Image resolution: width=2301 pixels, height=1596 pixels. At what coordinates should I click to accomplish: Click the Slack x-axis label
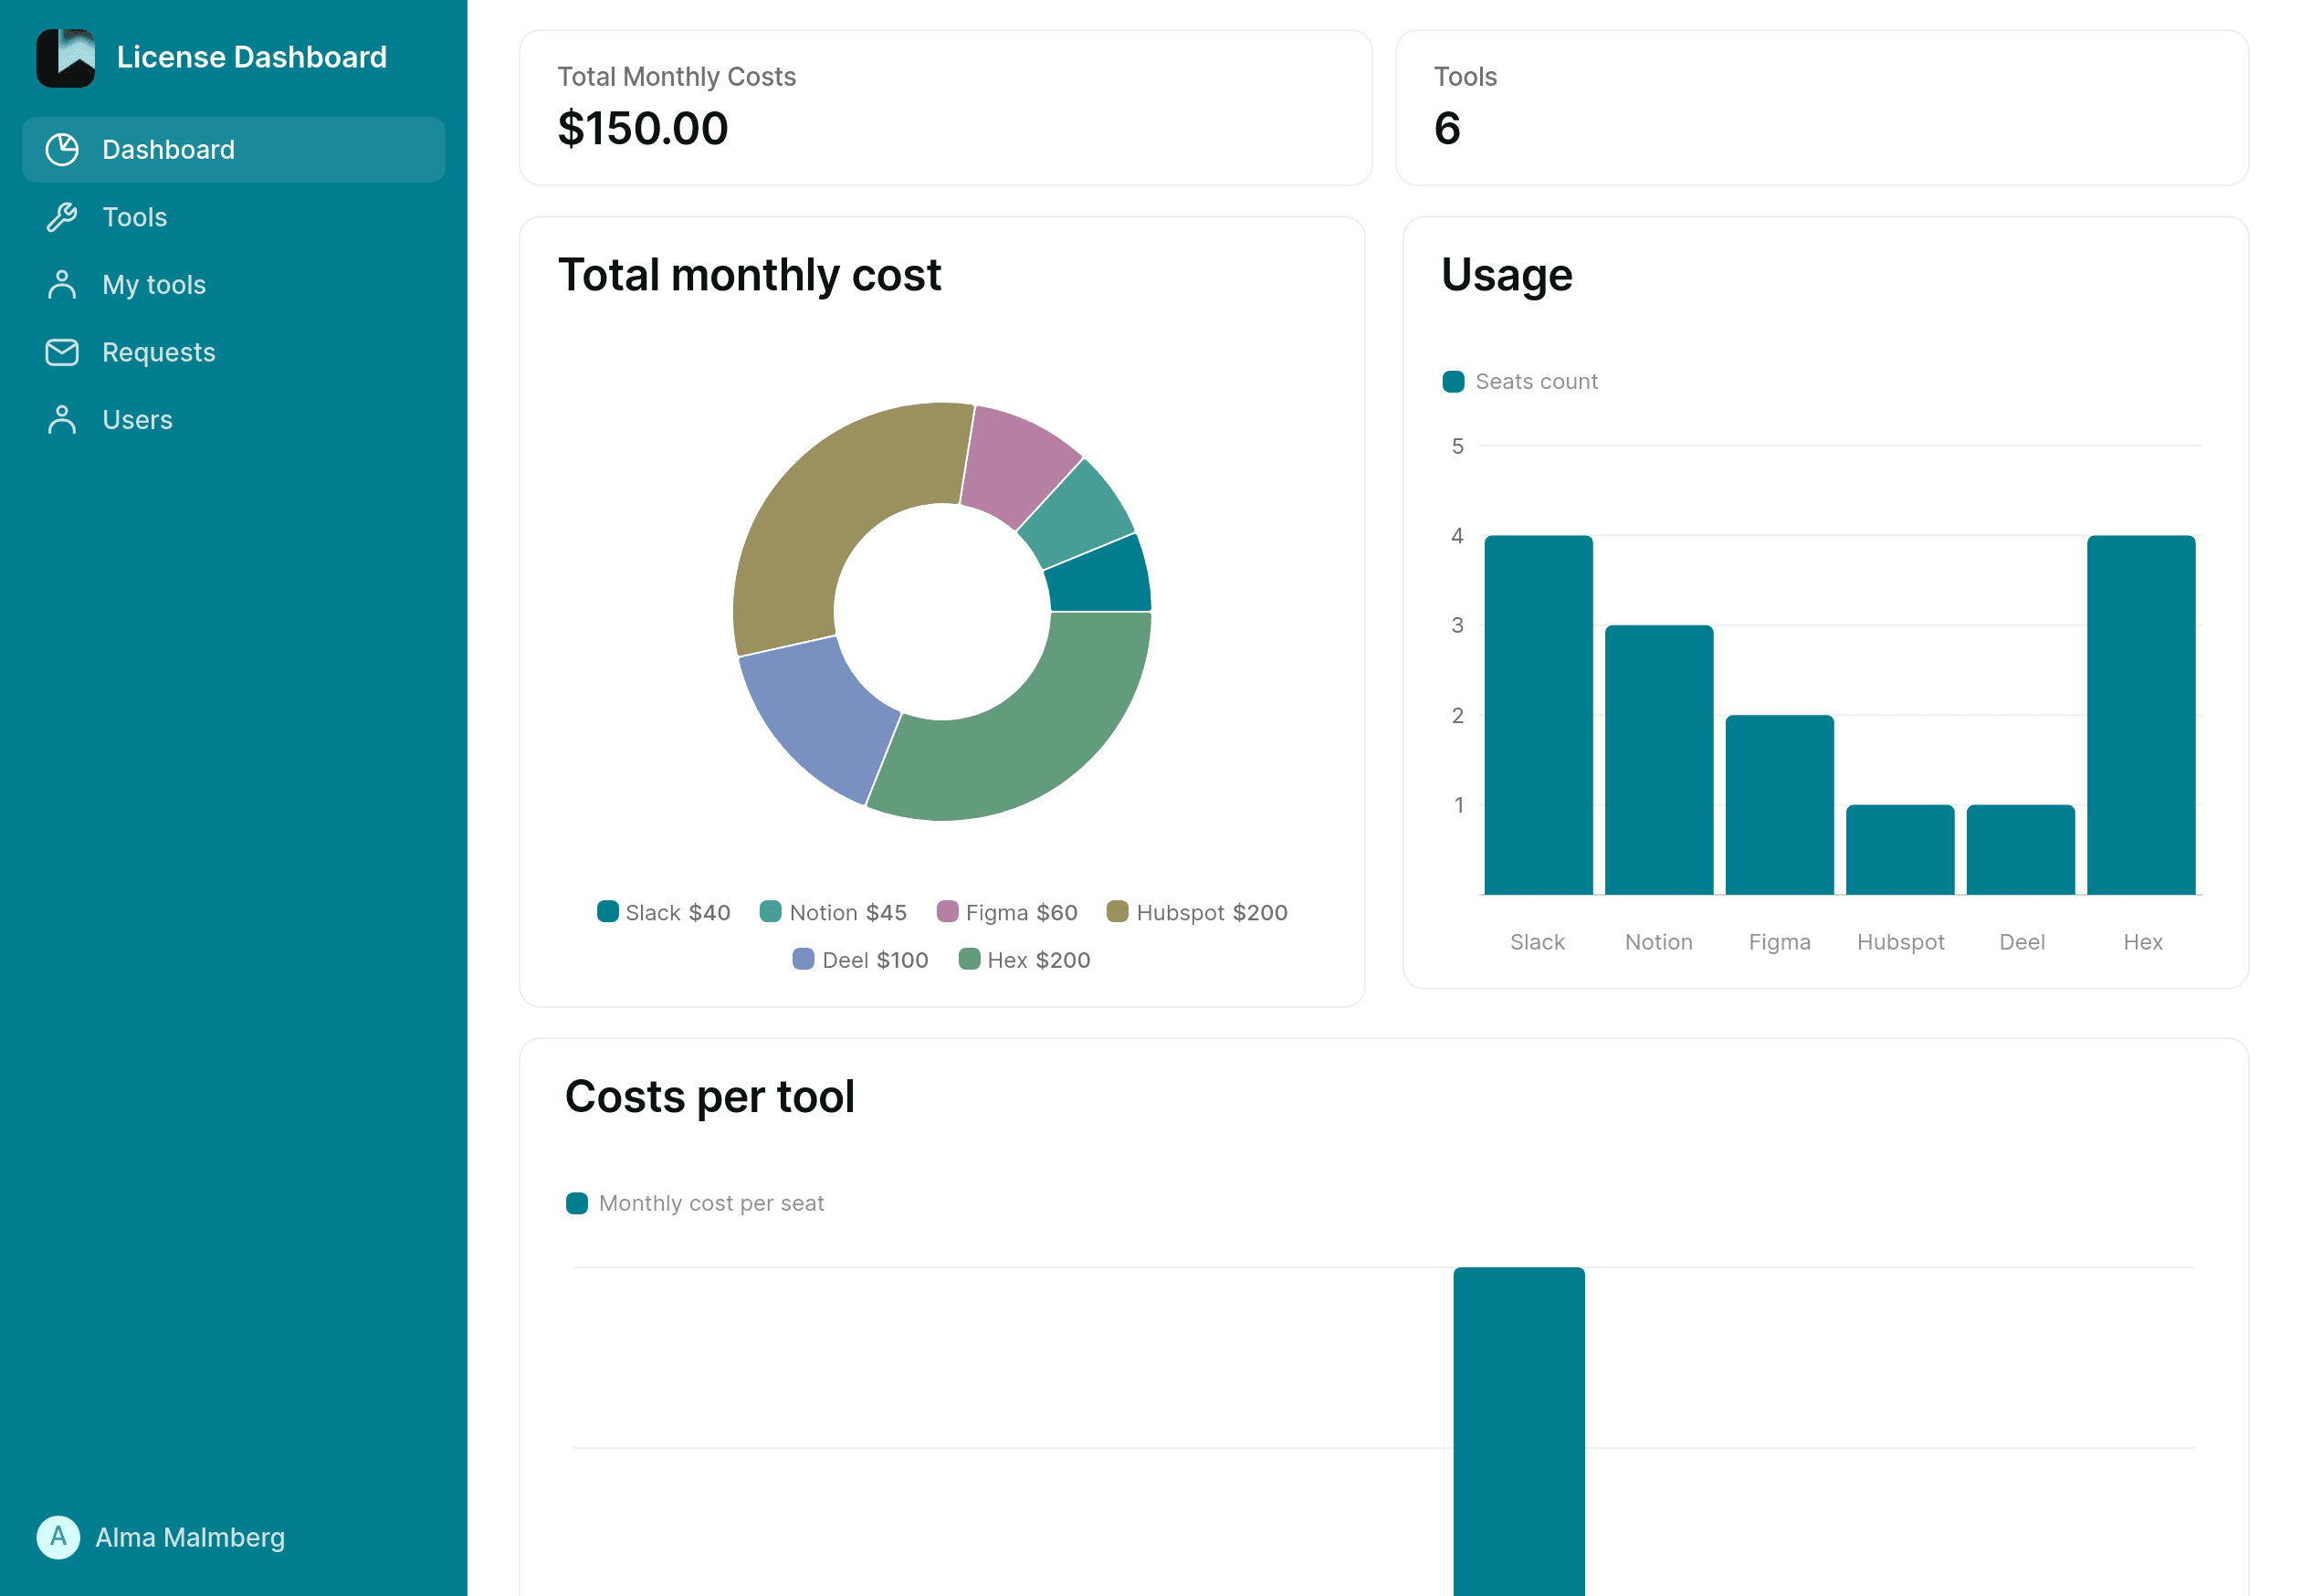coord(1537,942)
